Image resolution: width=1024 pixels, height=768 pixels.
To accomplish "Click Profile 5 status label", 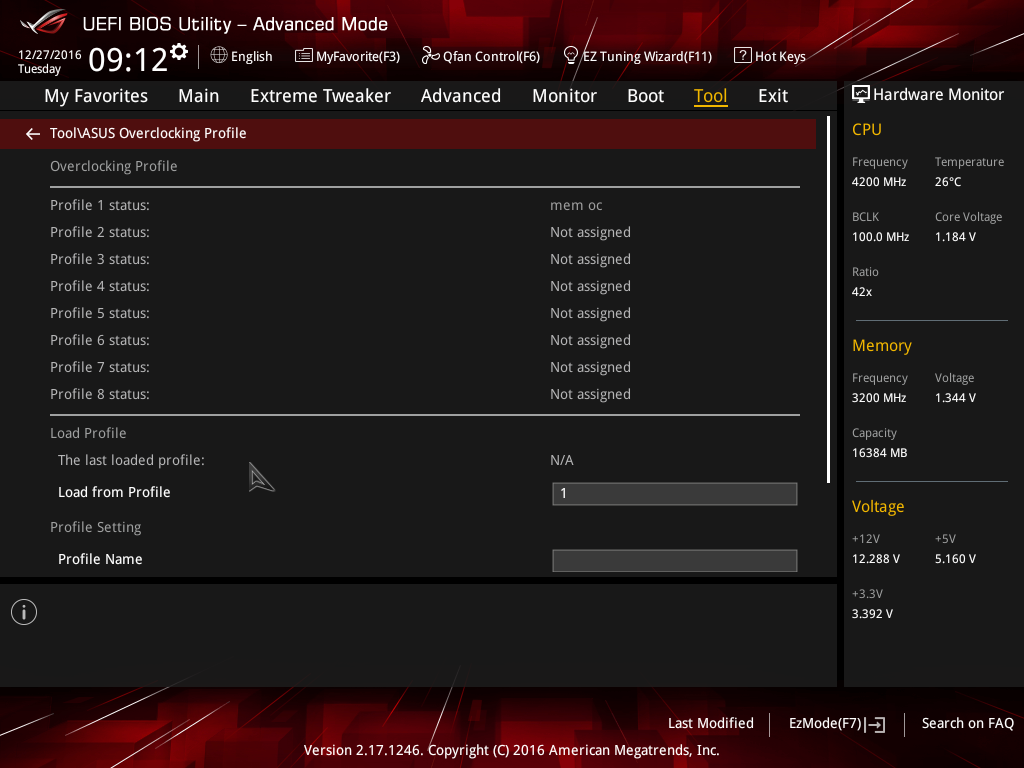I will click(x=100, y=313).
